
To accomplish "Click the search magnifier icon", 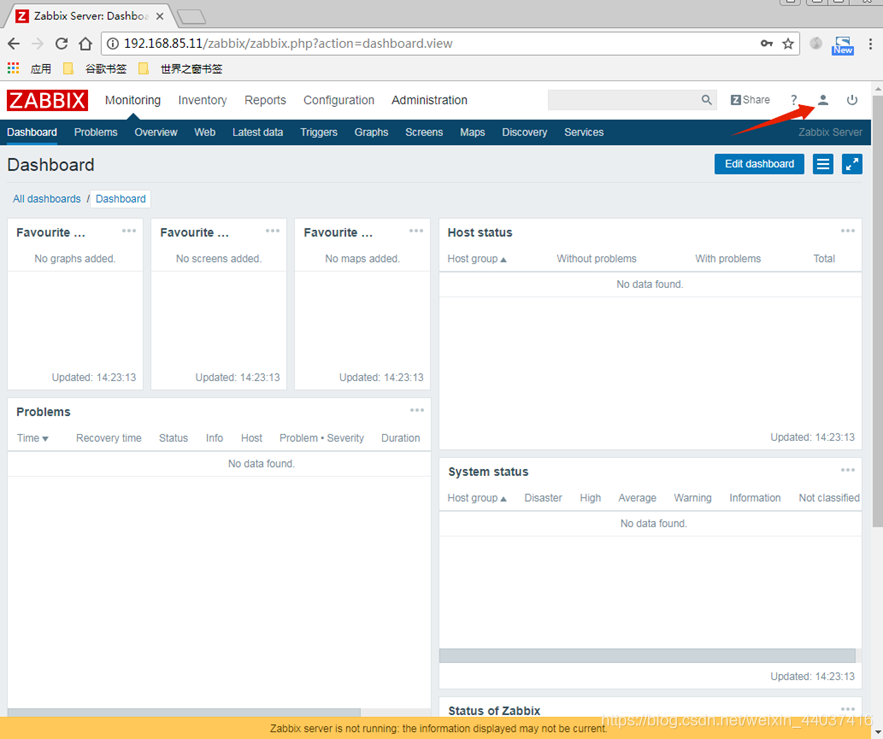I will (x=706, y=100).
